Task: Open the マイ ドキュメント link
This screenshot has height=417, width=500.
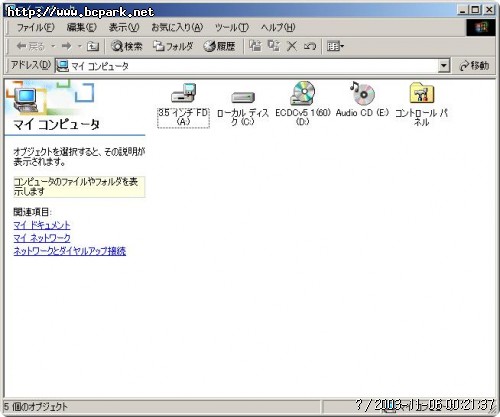Action: coord(42,225)
